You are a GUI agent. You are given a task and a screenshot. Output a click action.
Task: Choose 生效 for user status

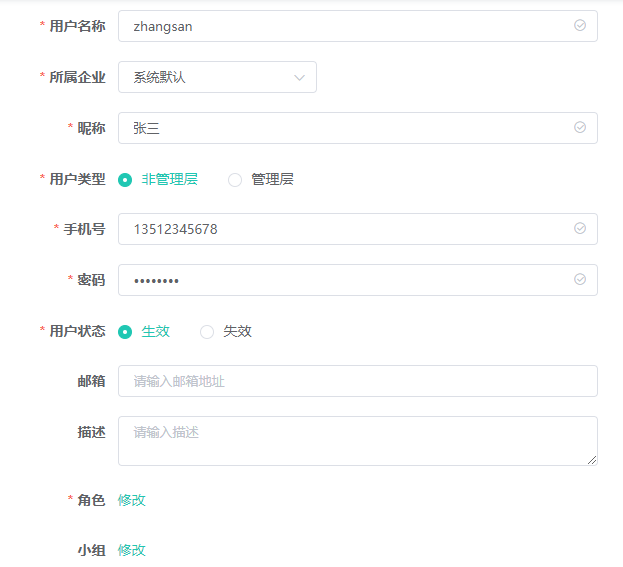(x=125, y=332)
